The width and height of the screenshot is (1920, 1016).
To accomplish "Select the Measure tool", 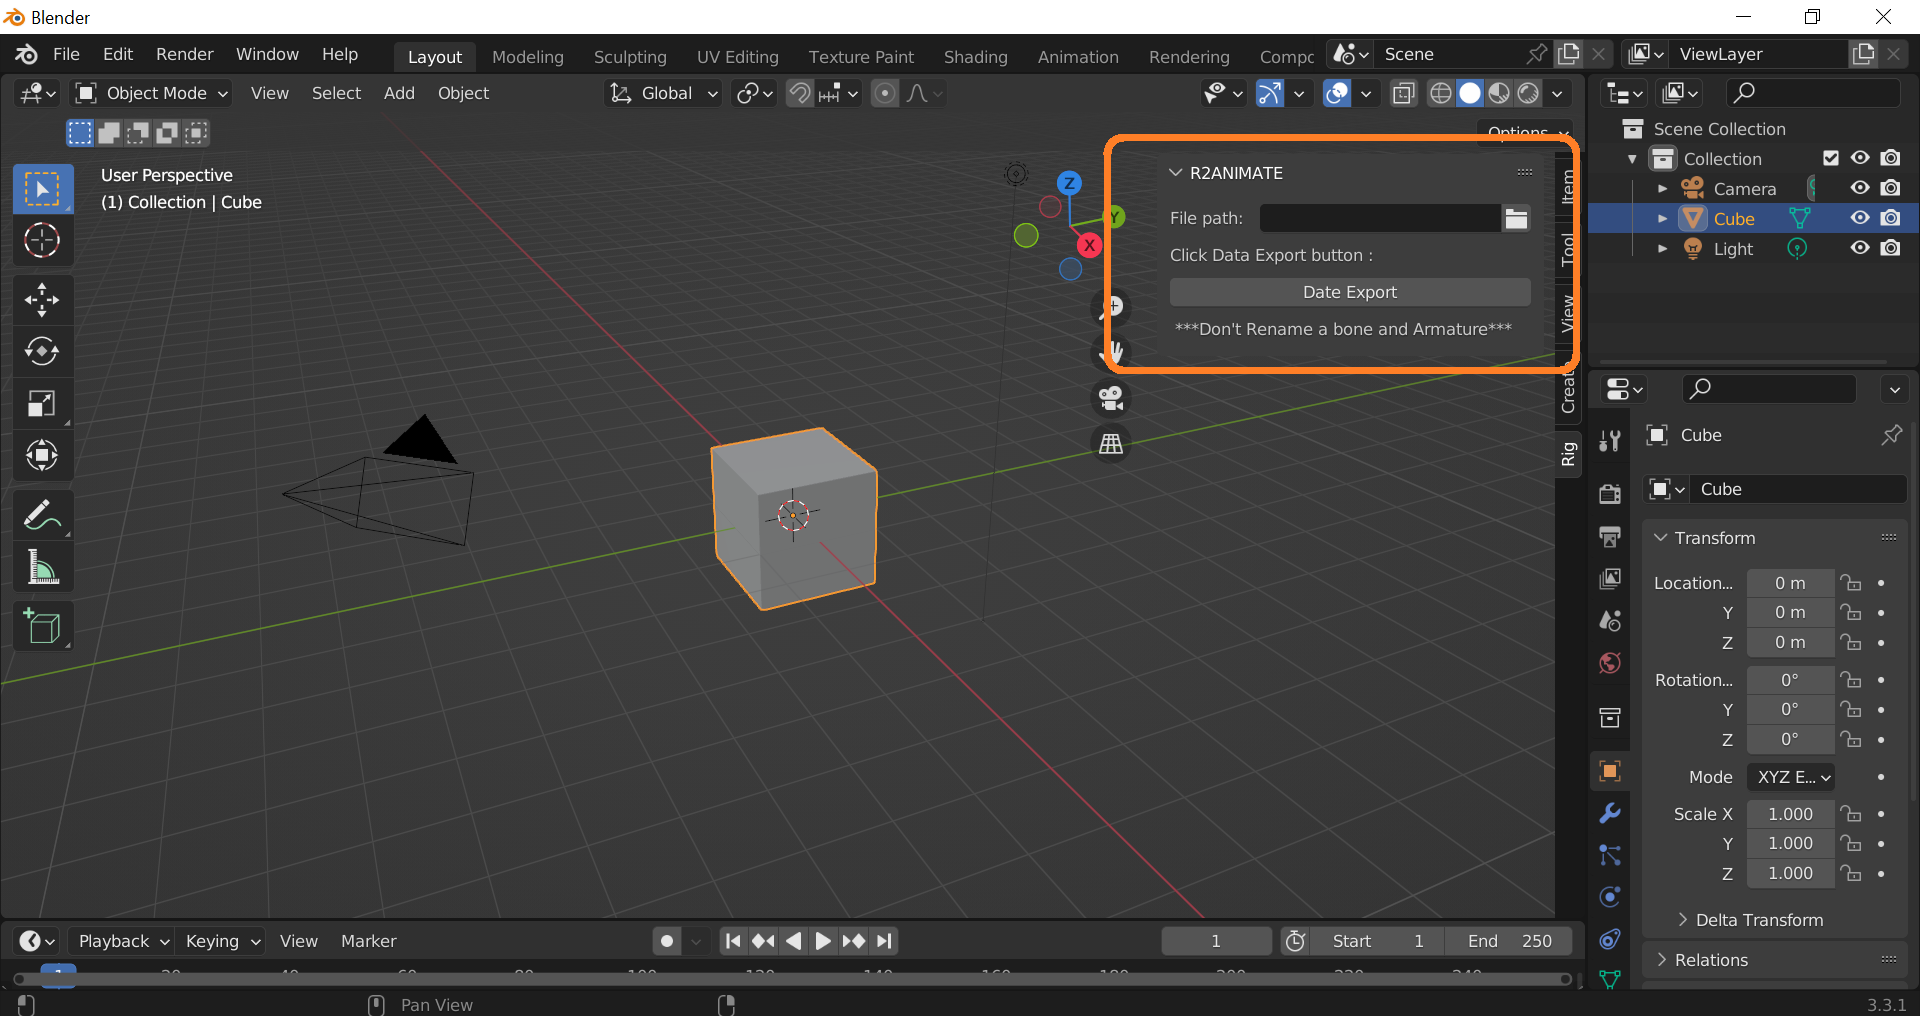I will 42,567.
